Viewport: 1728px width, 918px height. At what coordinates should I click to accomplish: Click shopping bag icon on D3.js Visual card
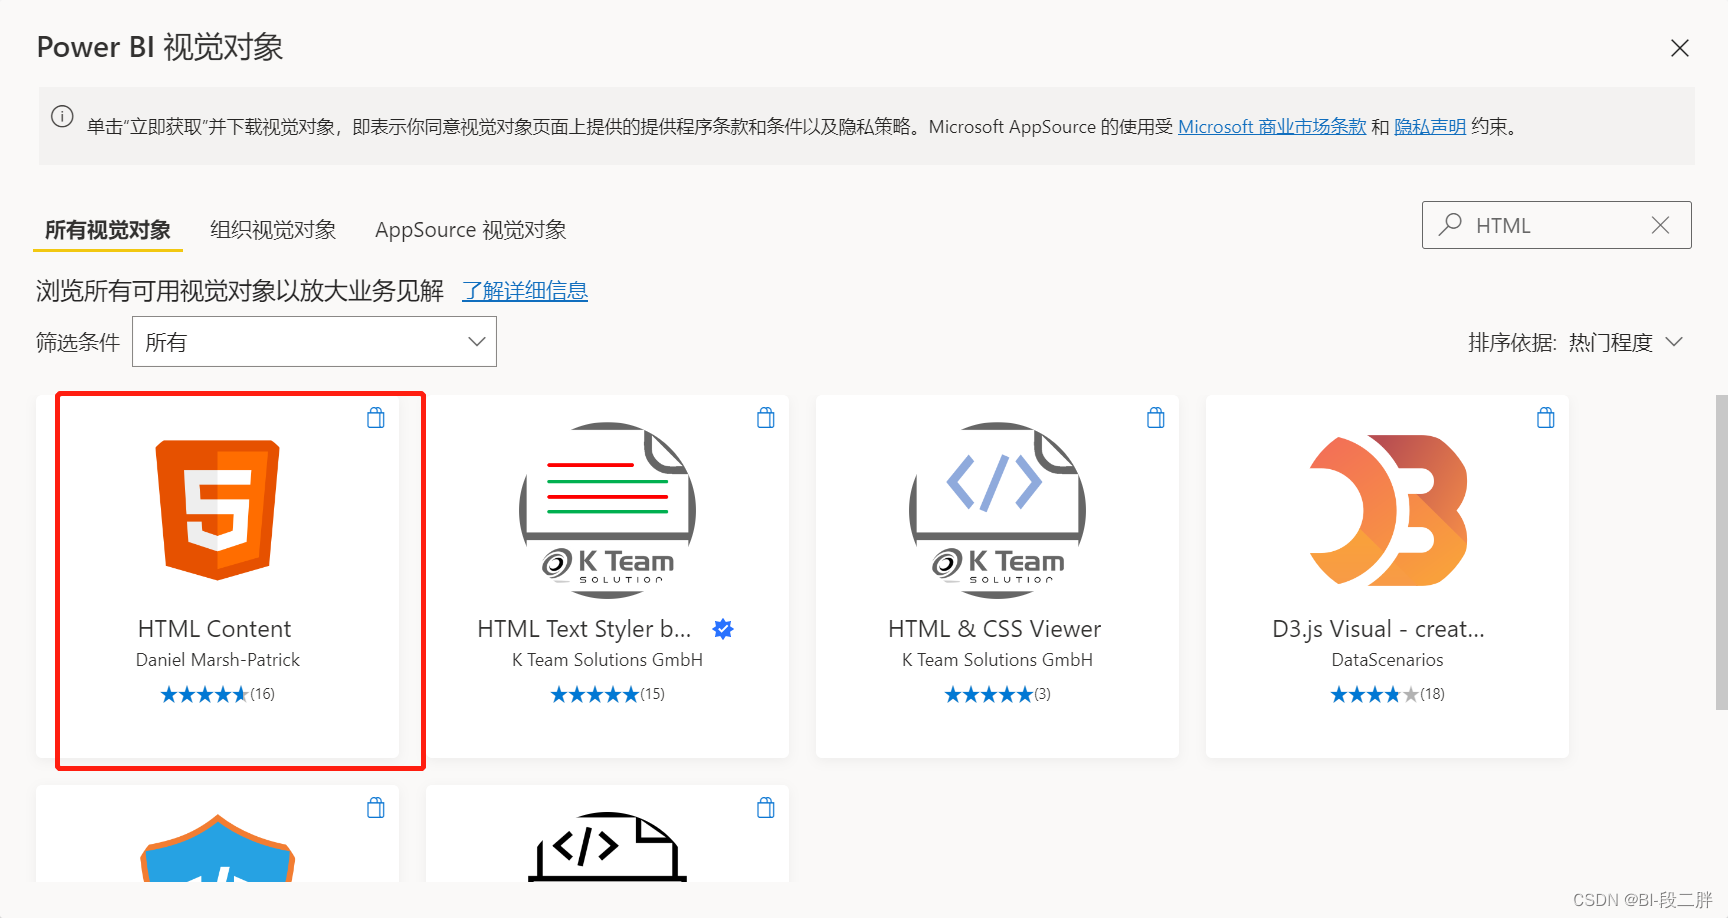(1546, 418)
